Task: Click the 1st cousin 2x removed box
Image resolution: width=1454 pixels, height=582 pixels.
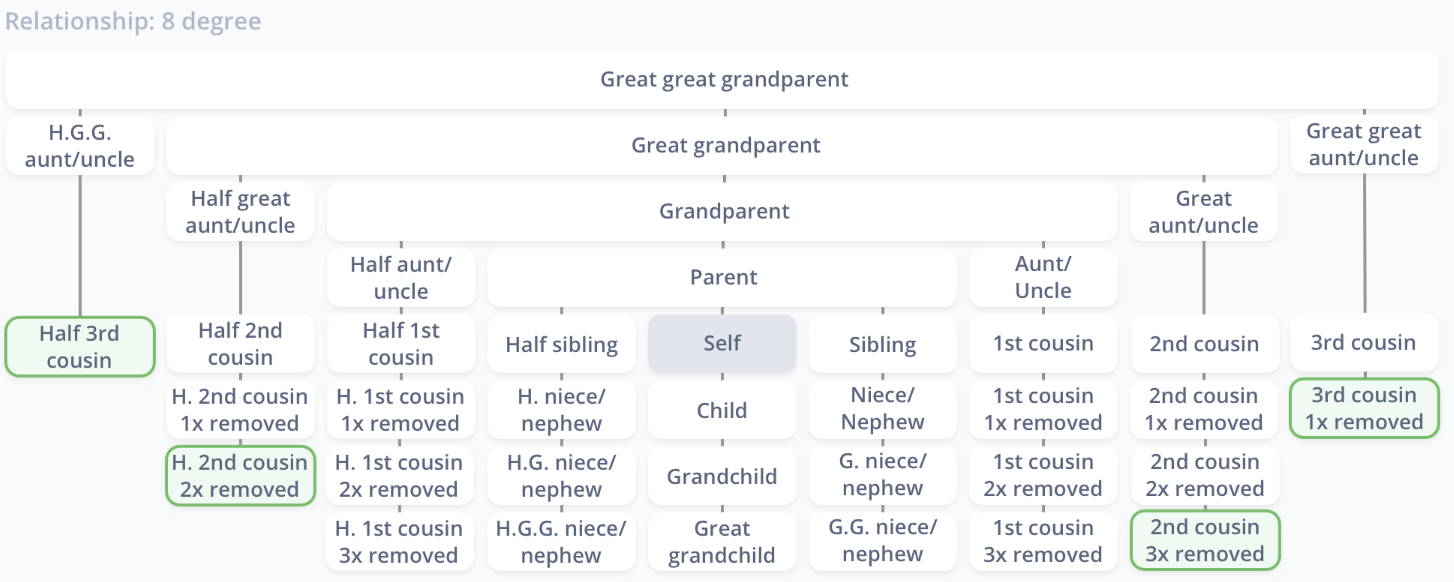Action: click(x=1043, y=475)
